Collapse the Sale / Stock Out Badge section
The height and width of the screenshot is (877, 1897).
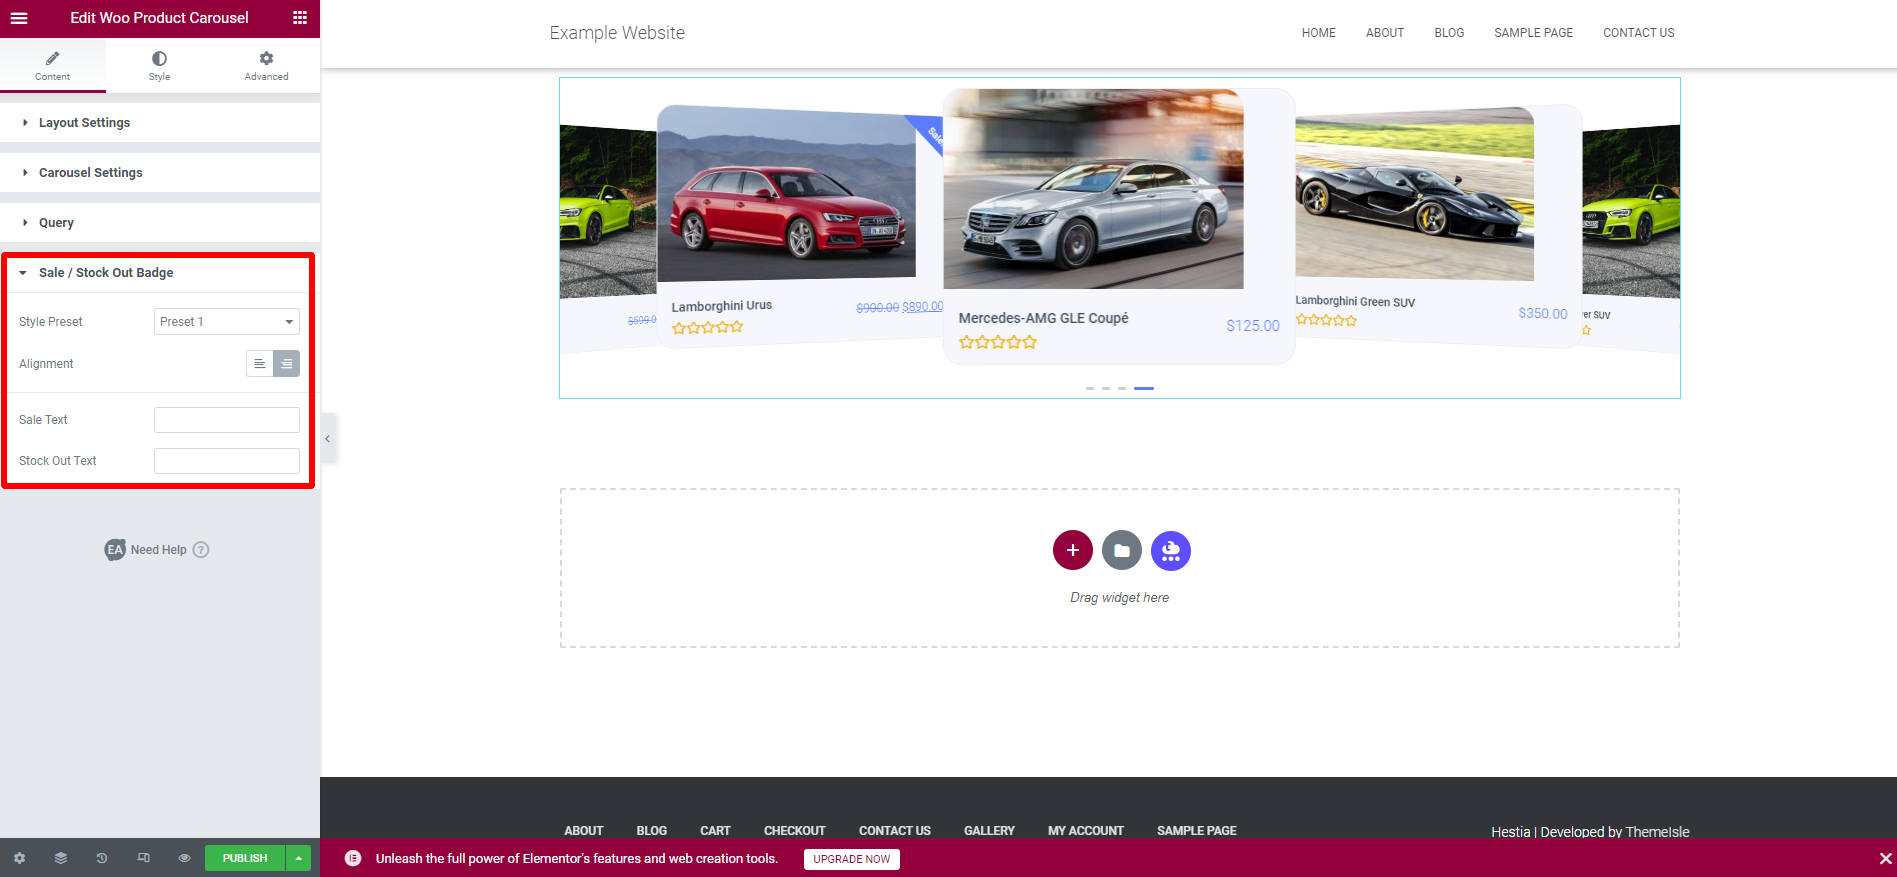[x=158, y=273]
